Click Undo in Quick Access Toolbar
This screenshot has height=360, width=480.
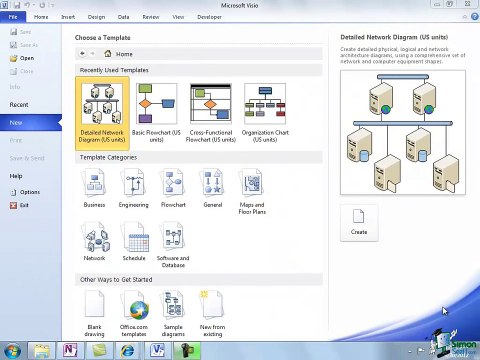pos(27,5)
